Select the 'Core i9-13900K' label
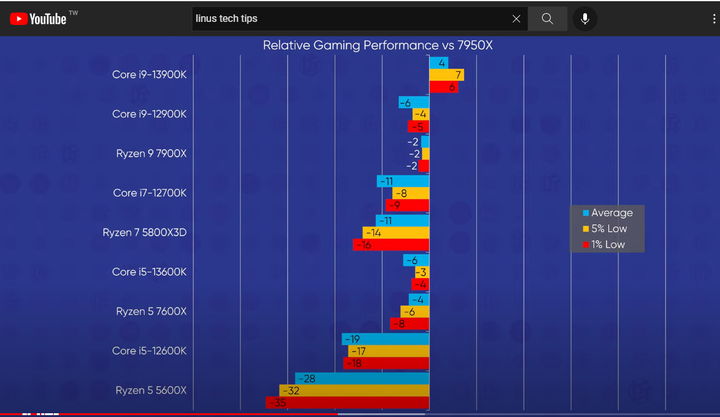720x417 pixels. [x=149, y=74]
